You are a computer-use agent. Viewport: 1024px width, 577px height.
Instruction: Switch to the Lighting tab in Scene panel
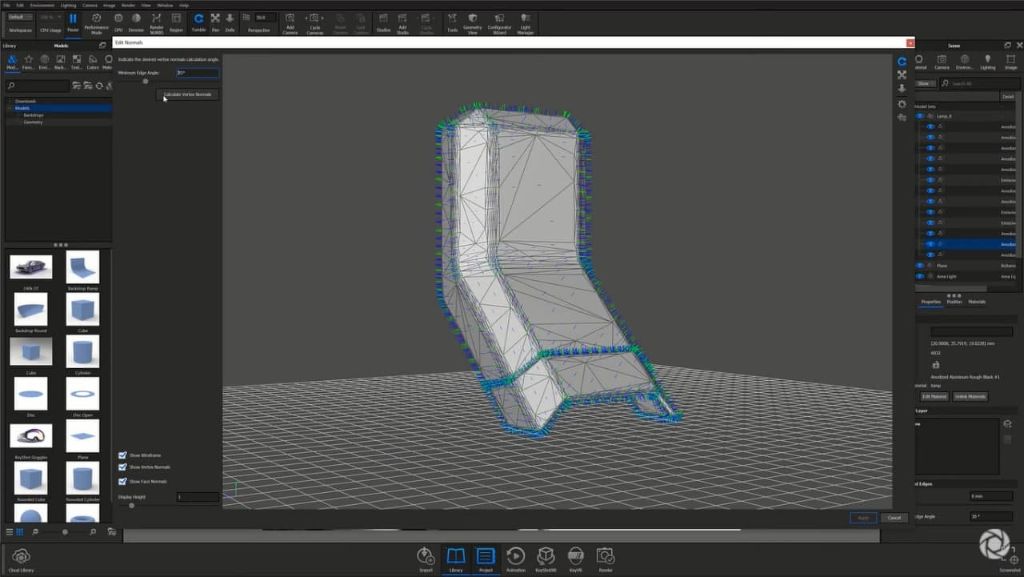pyautogui.click(x=987, y=62)
